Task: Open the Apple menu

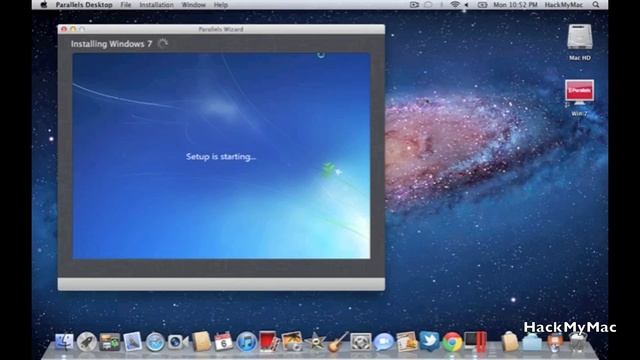Action: pos(44,5)
